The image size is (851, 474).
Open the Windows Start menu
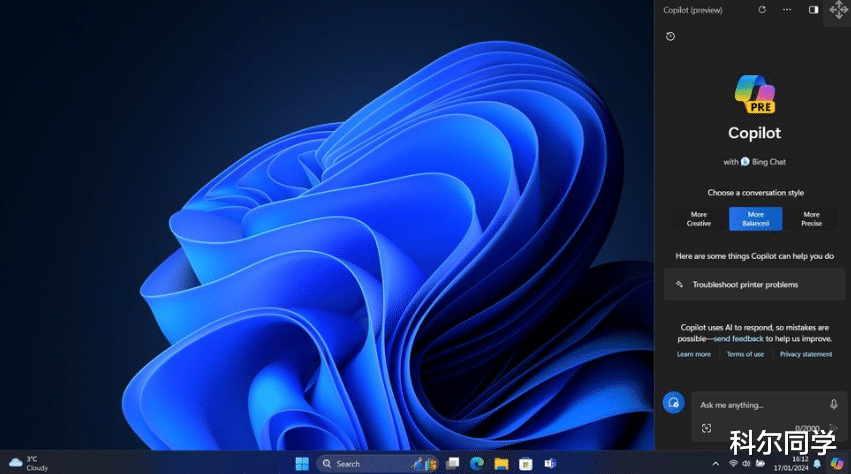(x=302, y=464)
